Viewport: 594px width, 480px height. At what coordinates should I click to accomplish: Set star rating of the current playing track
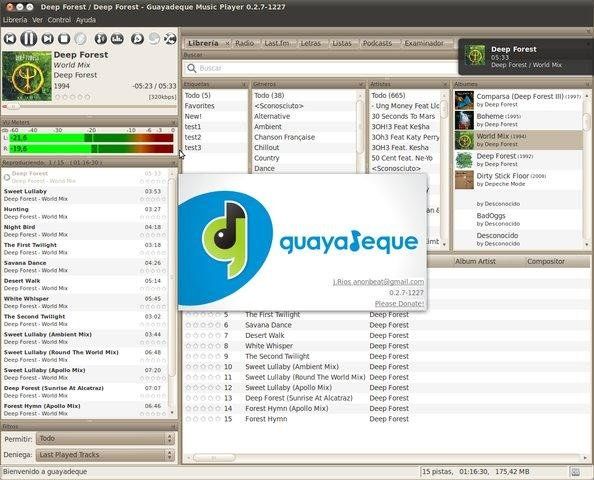pos(73,97)
